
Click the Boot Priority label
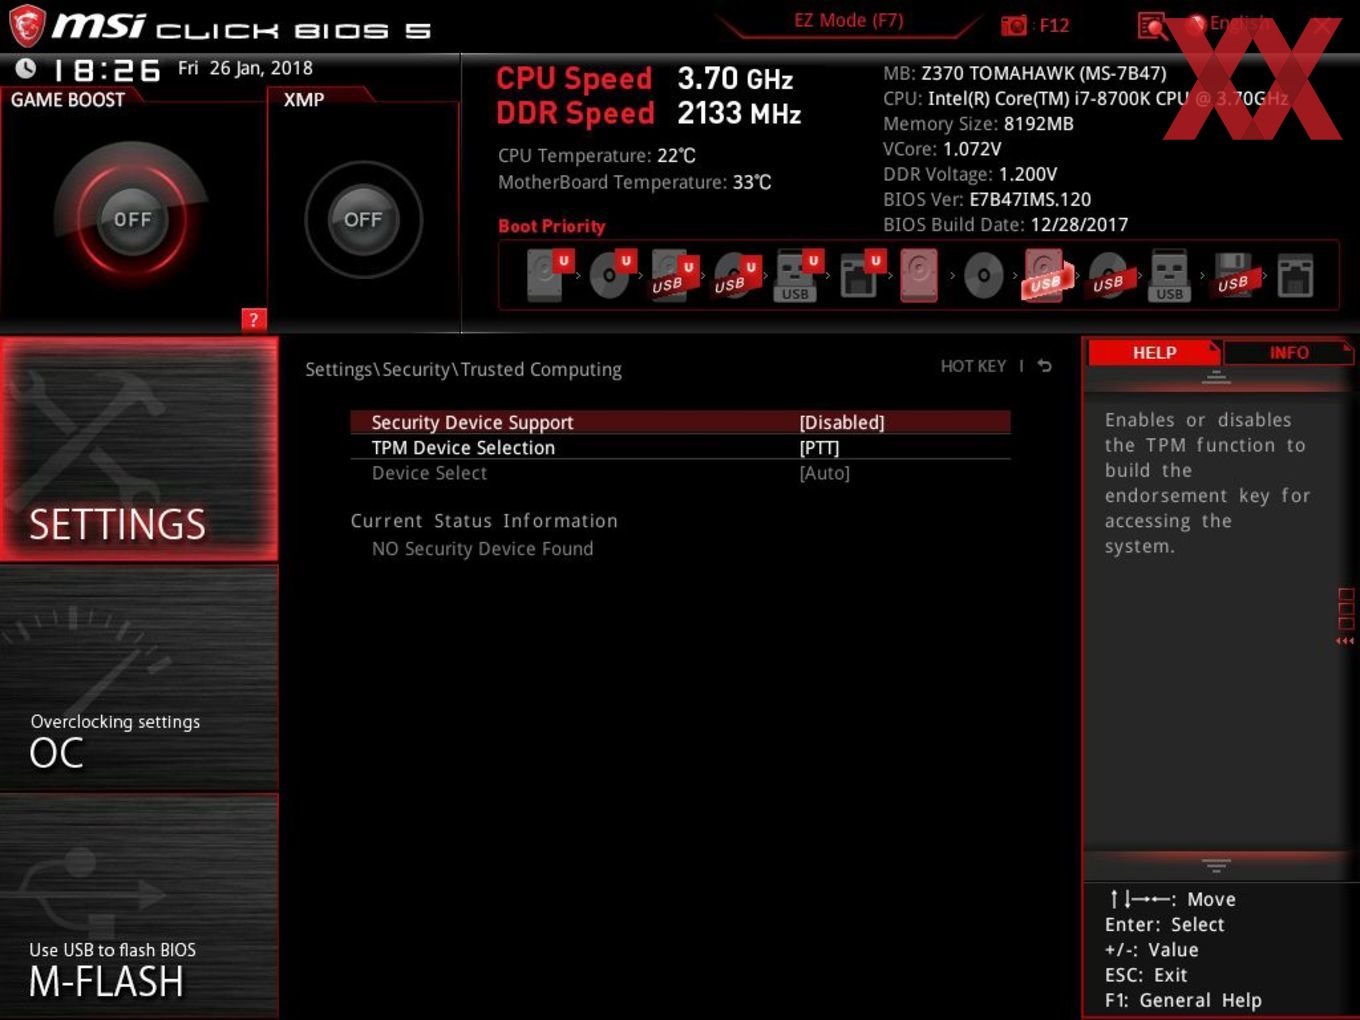click(x=552, y=226)
